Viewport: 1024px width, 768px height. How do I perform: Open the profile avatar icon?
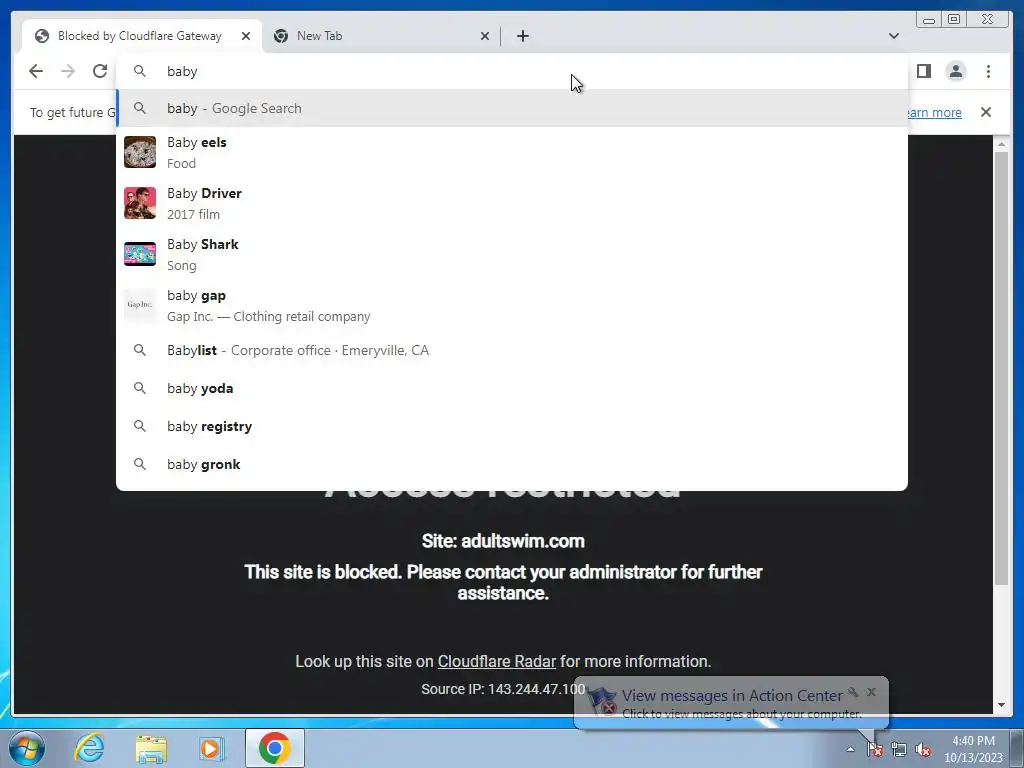tap(955, 71)
